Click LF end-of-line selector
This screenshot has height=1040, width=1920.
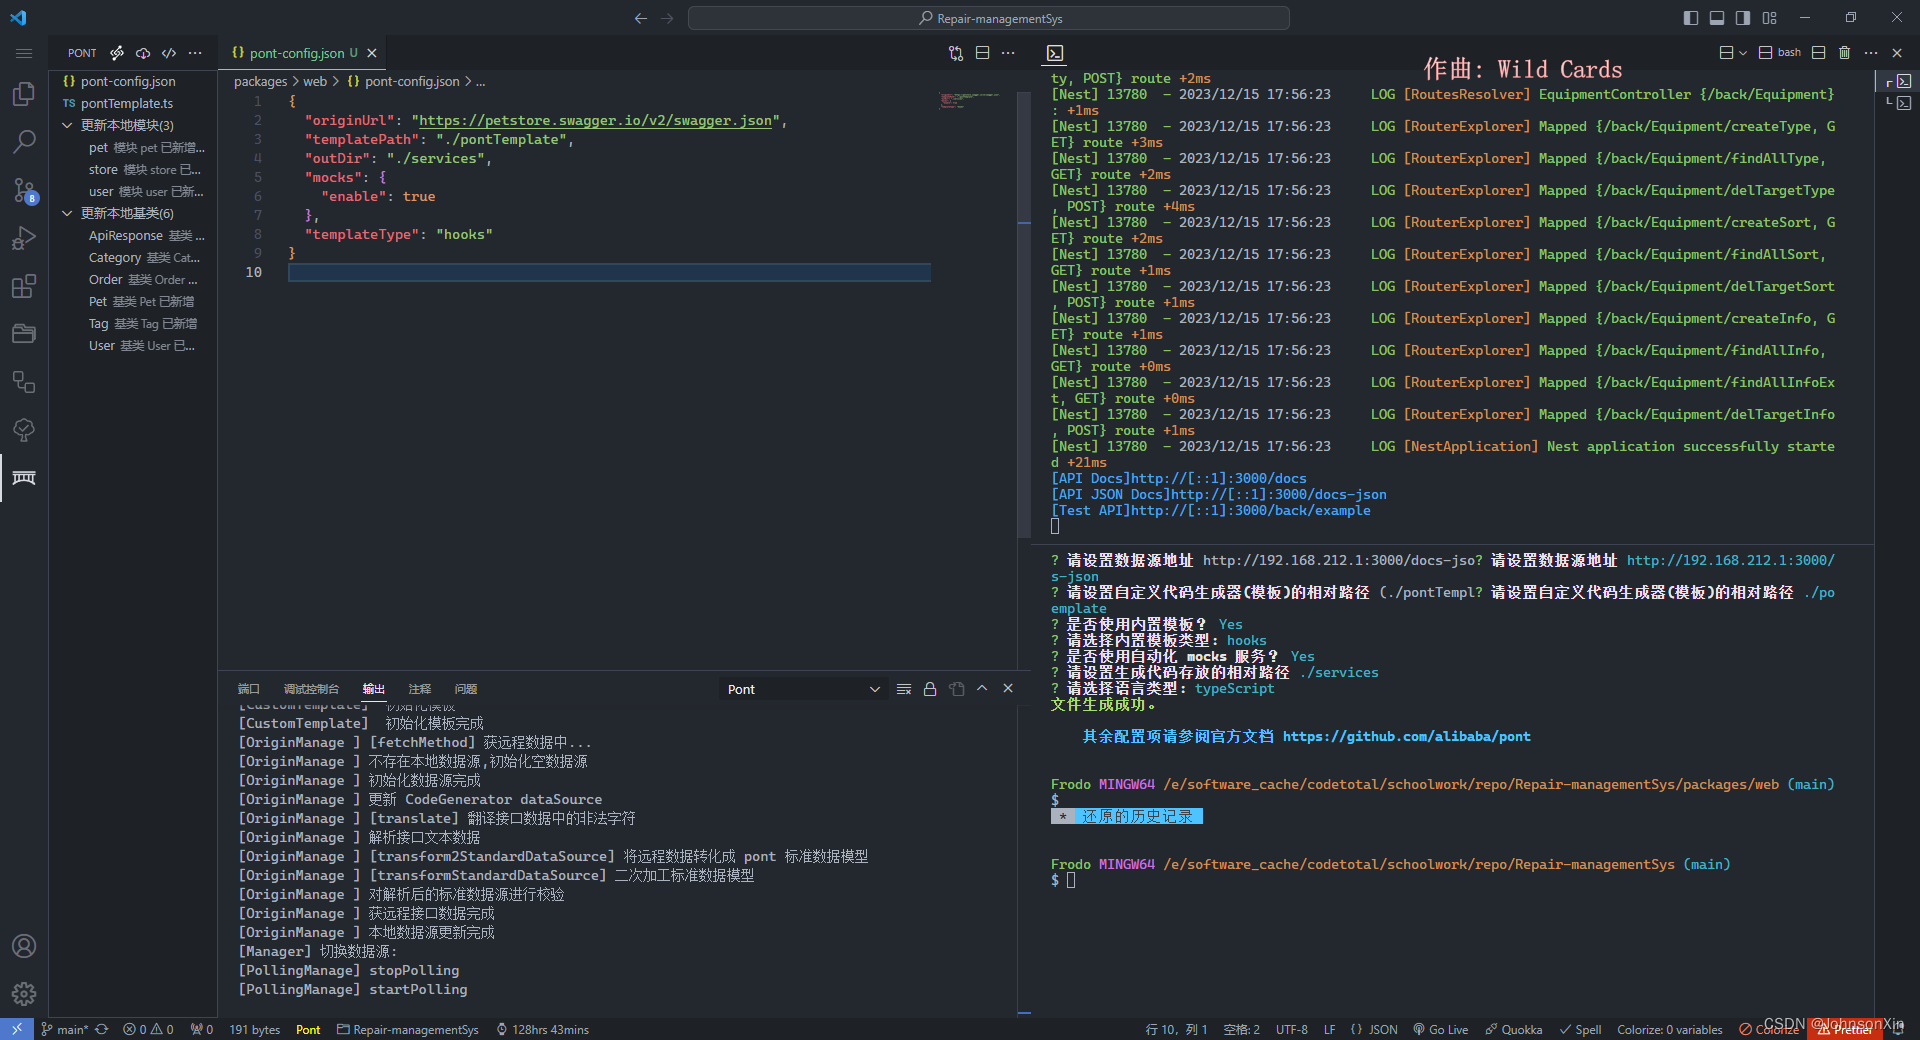pos(1329,1029)
